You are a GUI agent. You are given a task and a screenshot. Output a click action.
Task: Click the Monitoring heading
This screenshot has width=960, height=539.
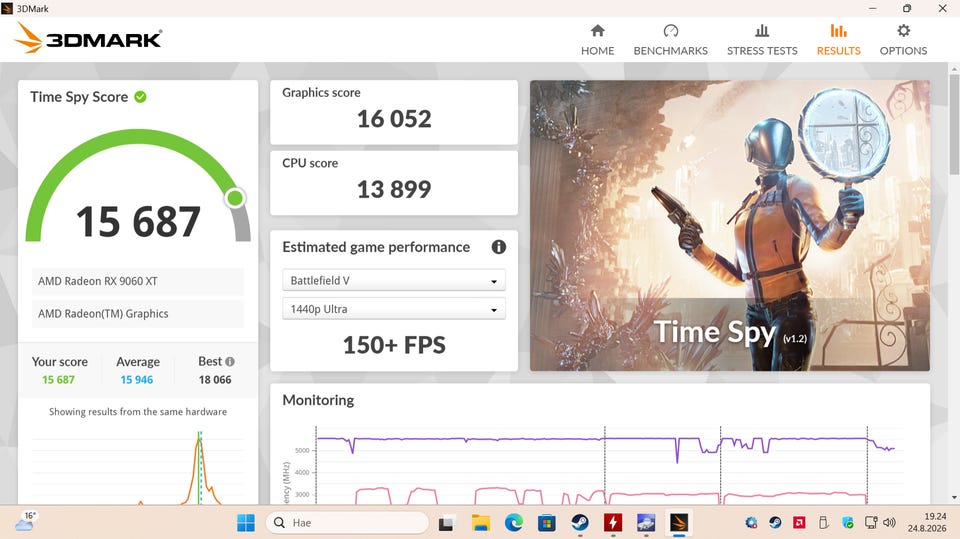click(x=318, y=400)
